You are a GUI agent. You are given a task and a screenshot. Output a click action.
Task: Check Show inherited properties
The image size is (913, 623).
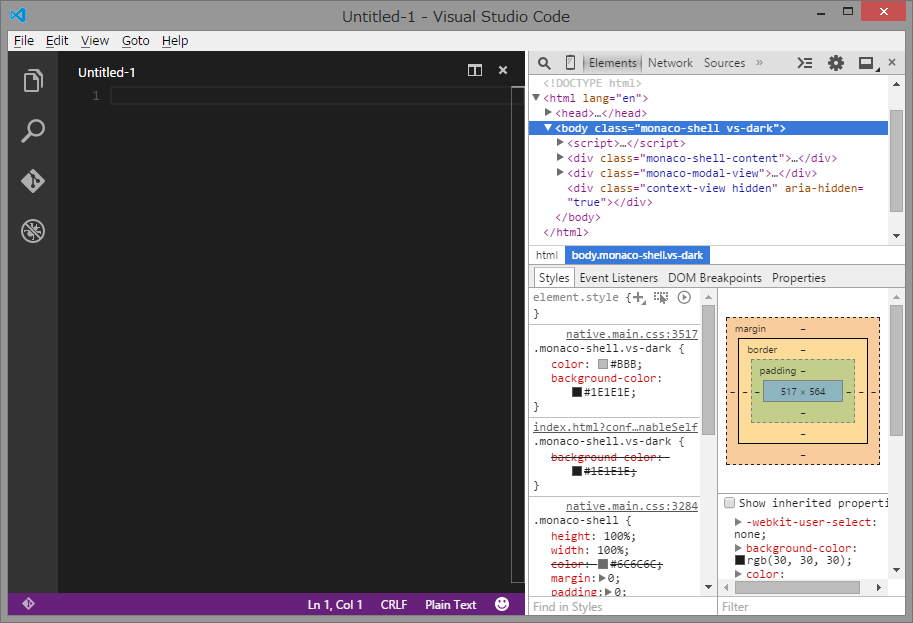pos(728,502)
